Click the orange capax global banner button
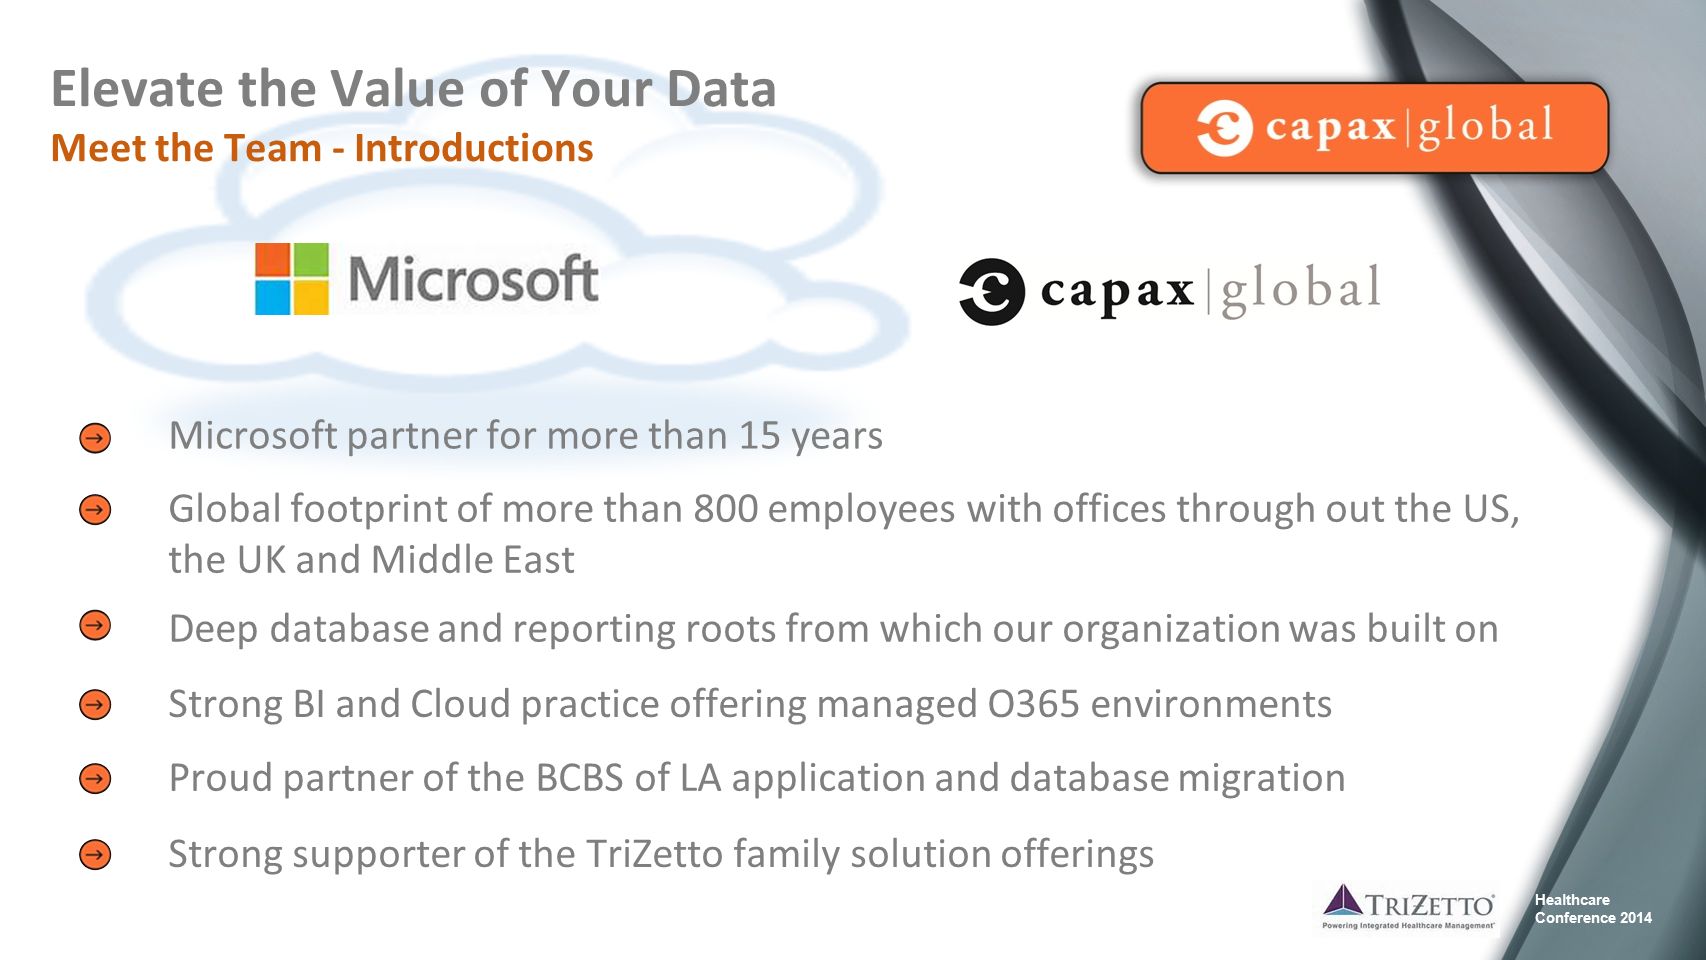 tap(1375, 128)
